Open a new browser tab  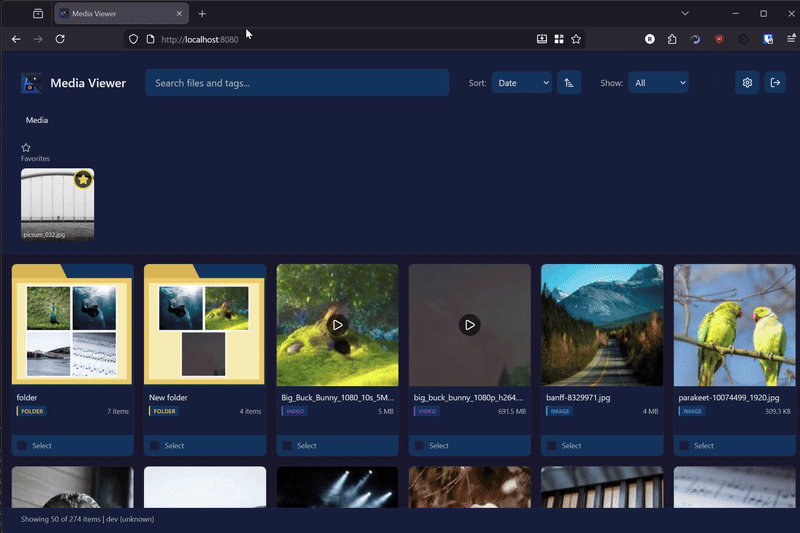(x=202, y=14)
